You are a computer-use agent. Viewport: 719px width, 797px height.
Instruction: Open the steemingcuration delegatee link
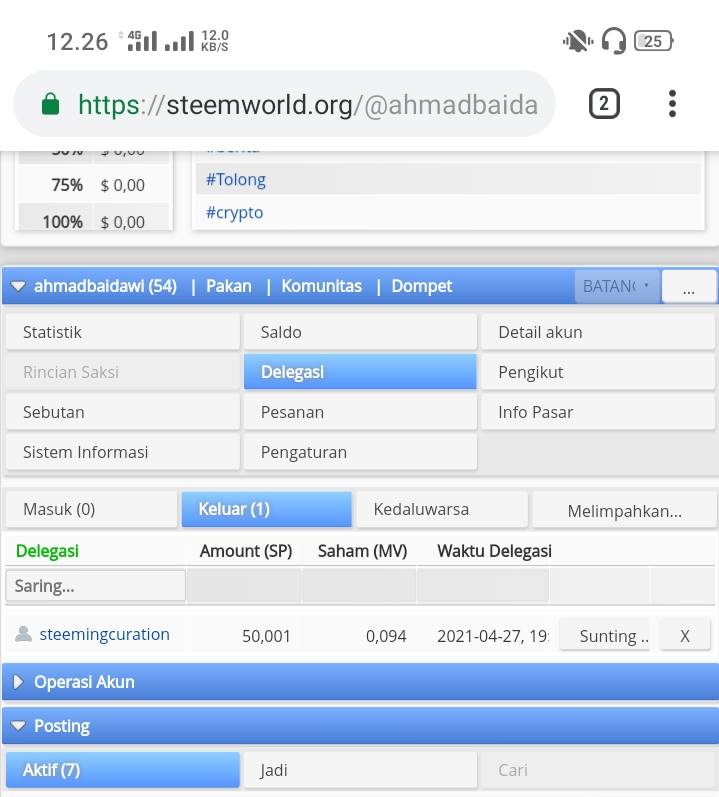(x=105, y=634)
